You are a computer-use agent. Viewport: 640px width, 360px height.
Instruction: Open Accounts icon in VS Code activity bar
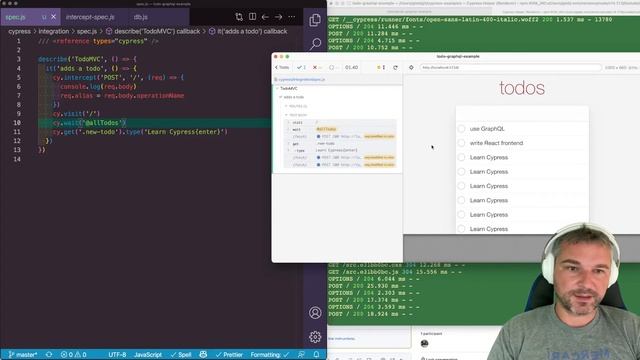315,313
